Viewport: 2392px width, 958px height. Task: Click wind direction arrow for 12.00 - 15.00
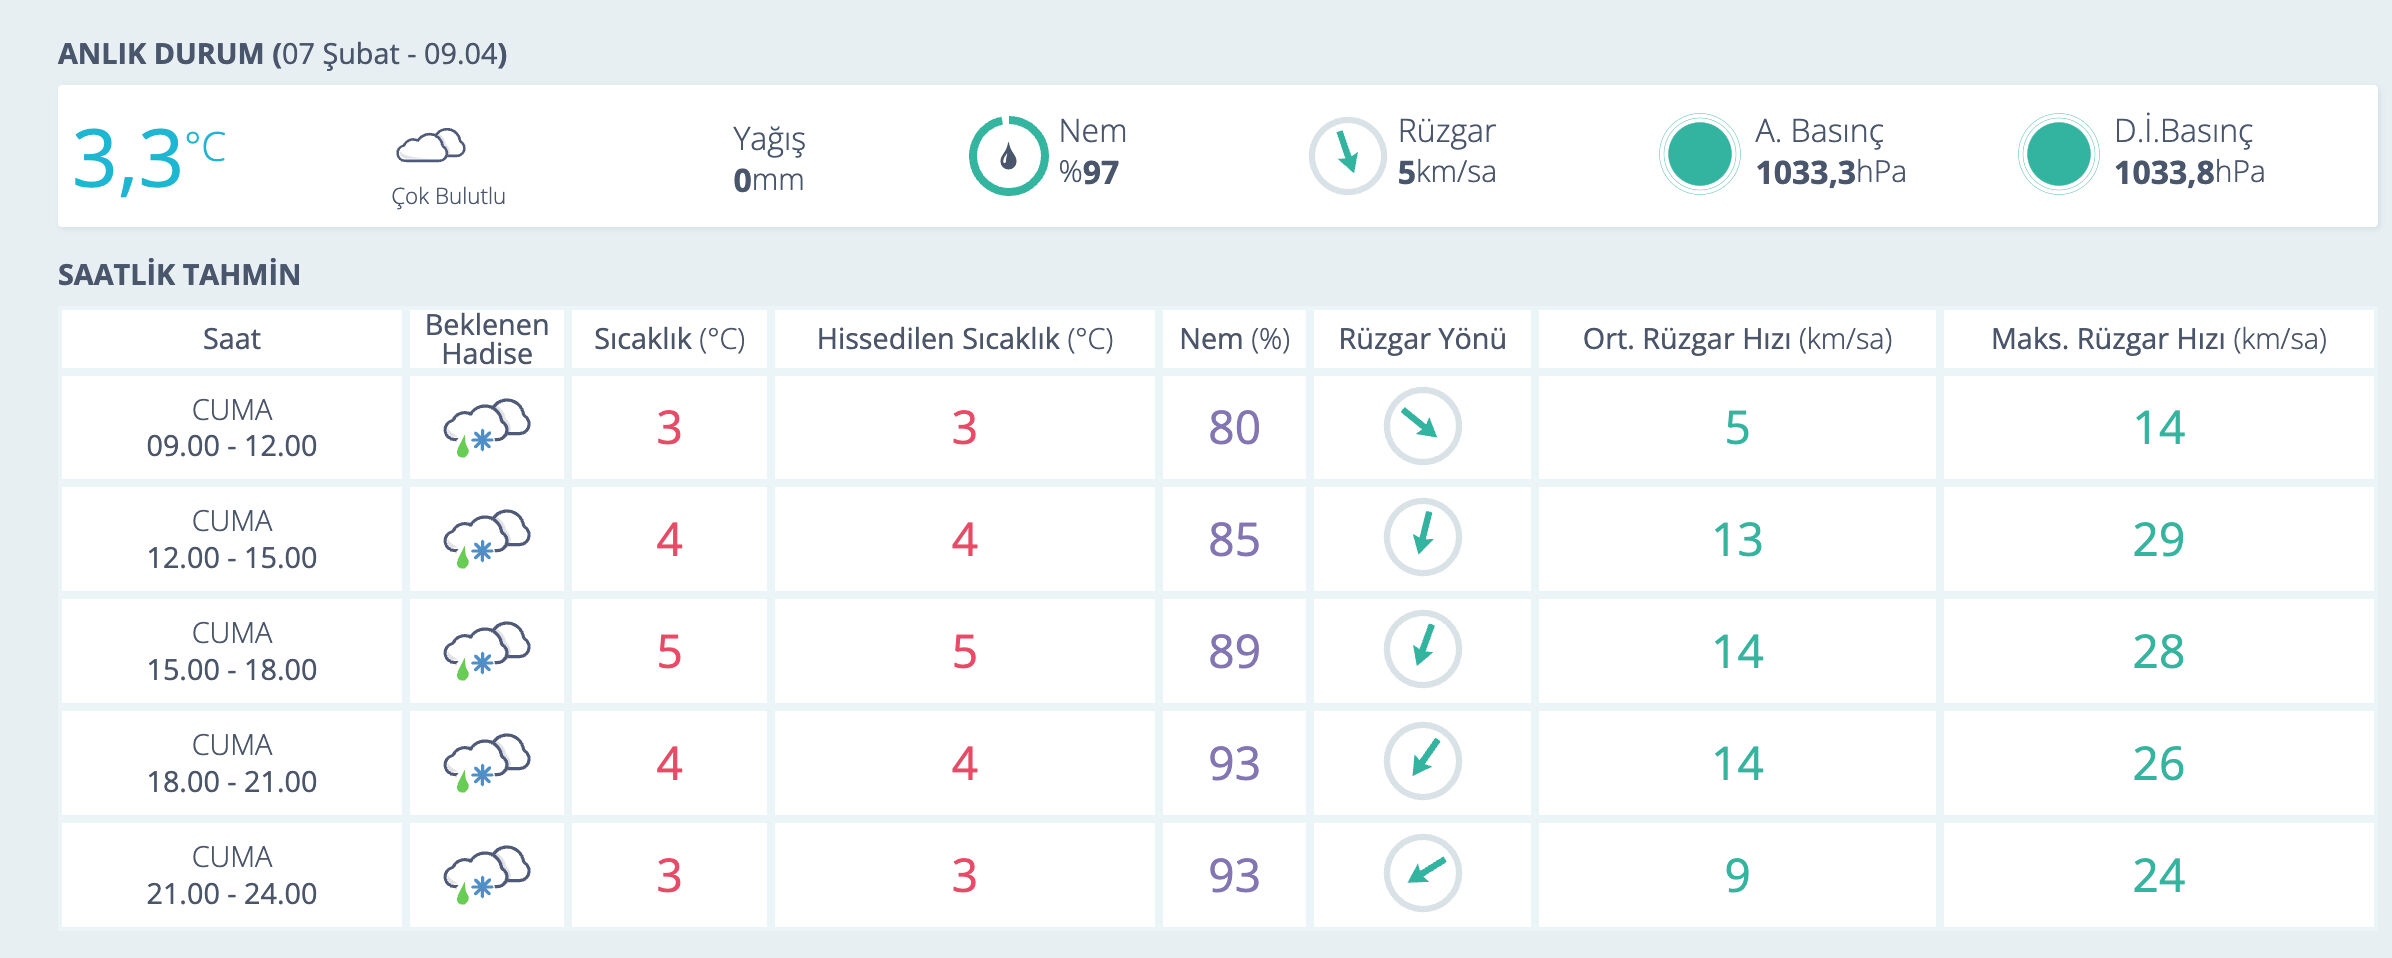pyautogui.click(x=1422, y=537)
